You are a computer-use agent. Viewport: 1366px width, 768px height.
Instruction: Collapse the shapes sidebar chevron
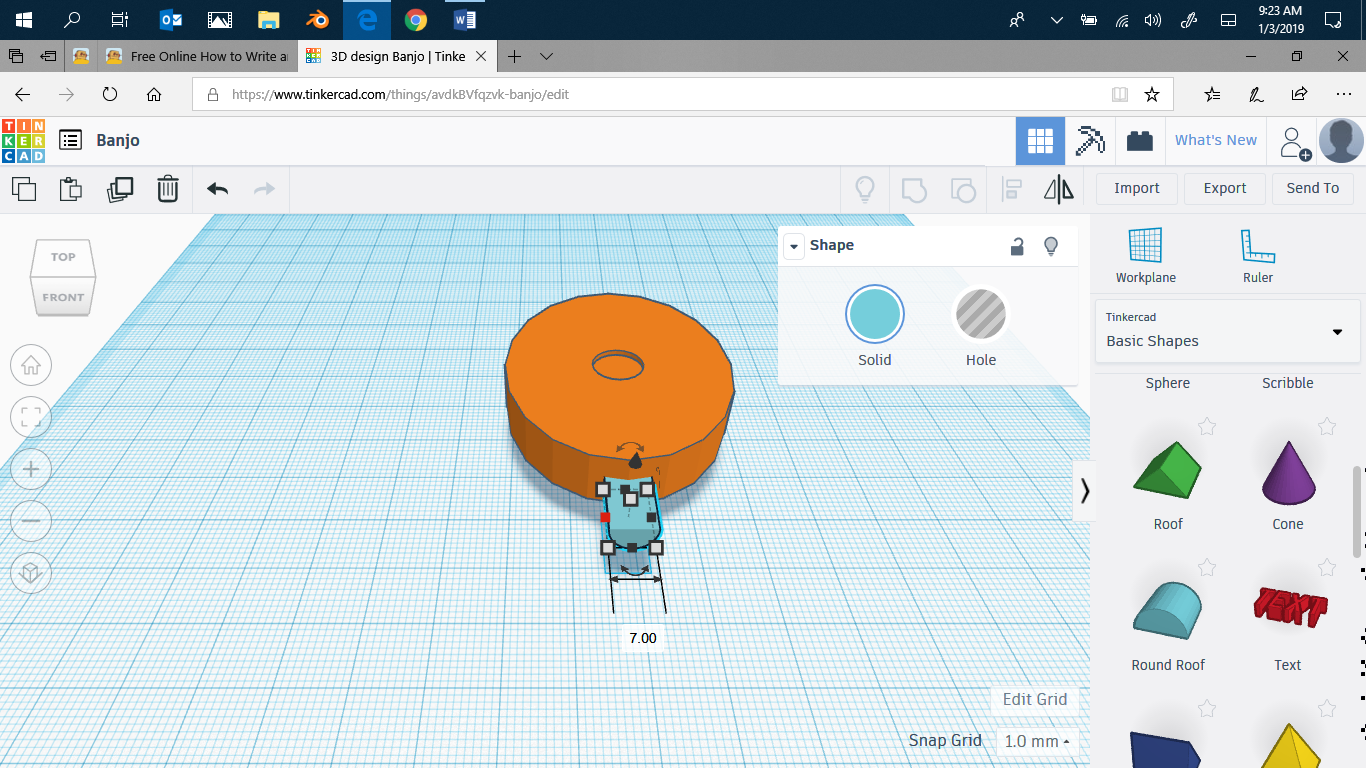[x=1085, y=490]
